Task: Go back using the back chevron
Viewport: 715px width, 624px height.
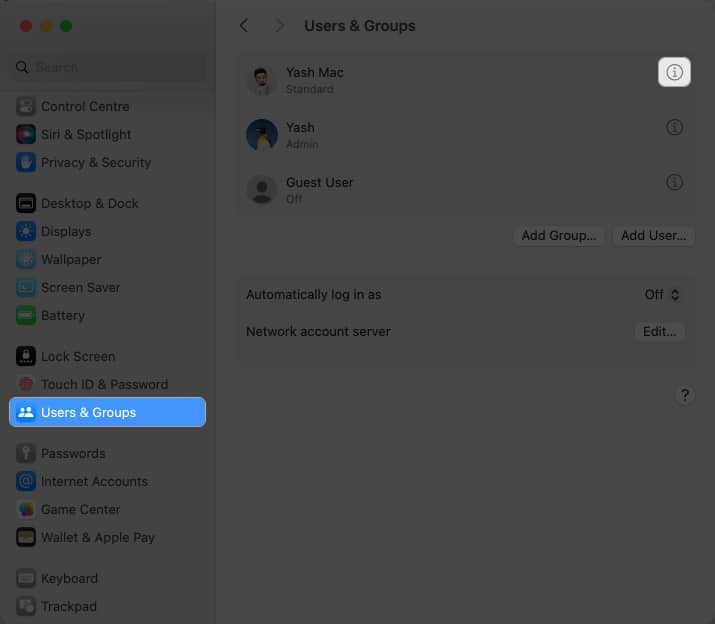Action: click(244, 25)
